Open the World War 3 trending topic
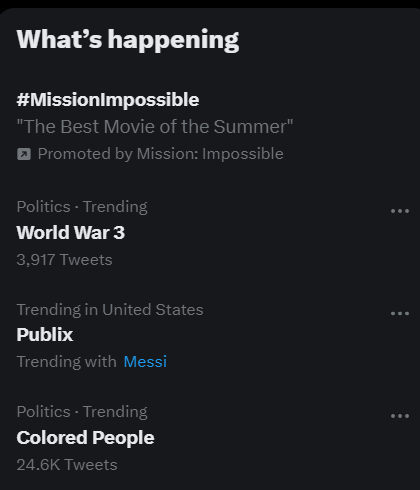 71,232
